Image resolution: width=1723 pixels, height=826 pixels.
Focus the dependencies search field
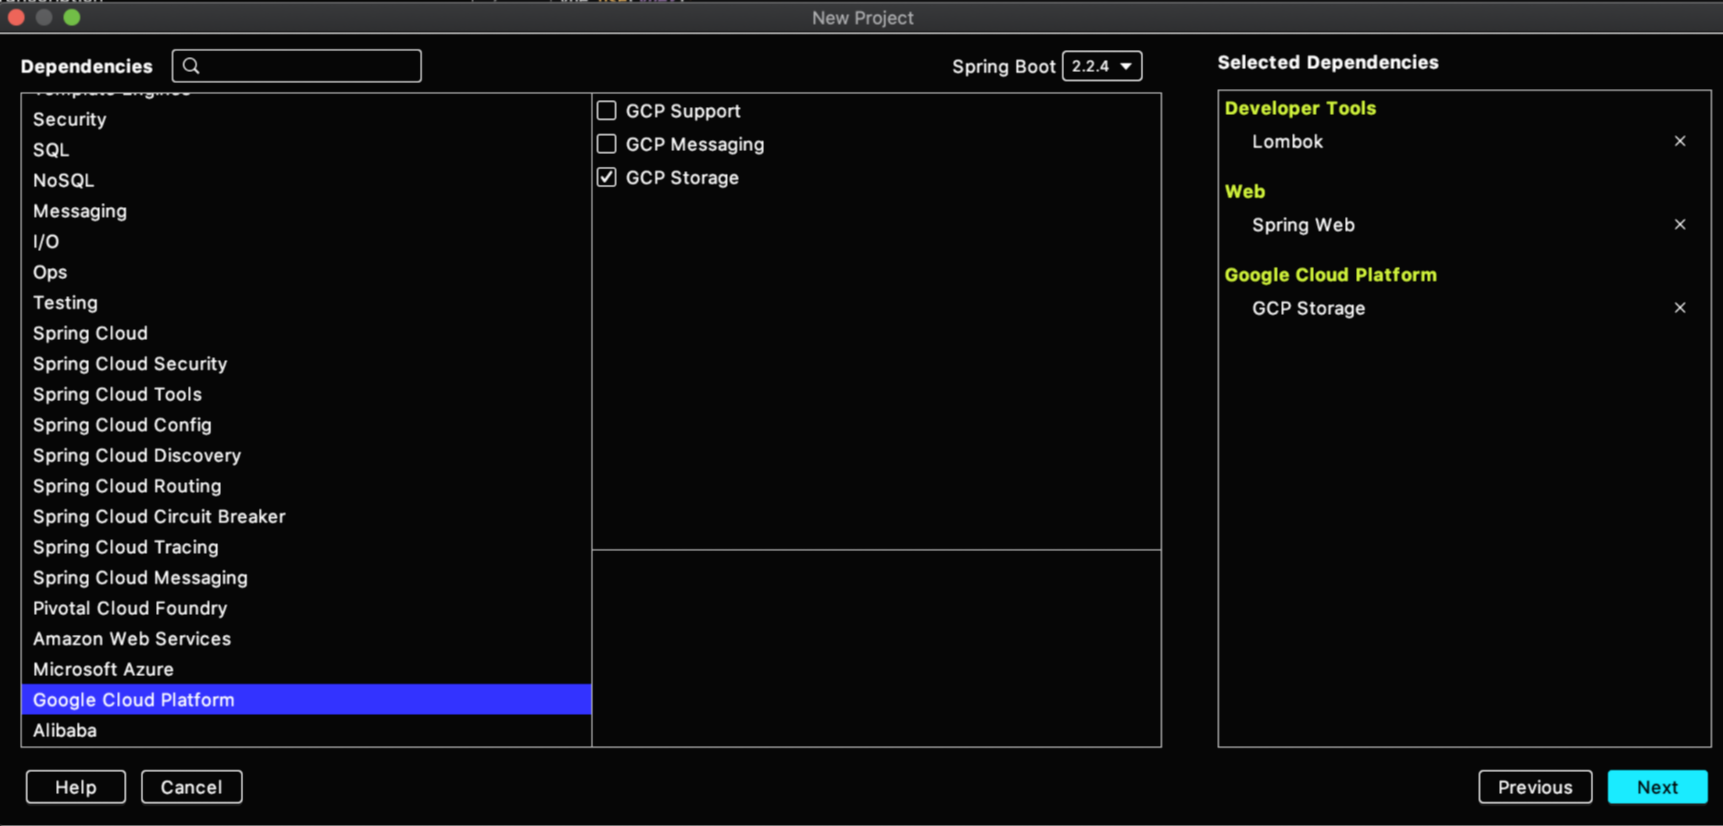(297, 66)
